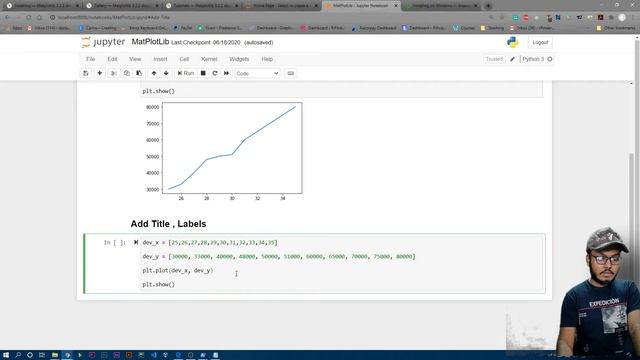
Task: Cut selected cells with scissors icon
Action: 114,73
